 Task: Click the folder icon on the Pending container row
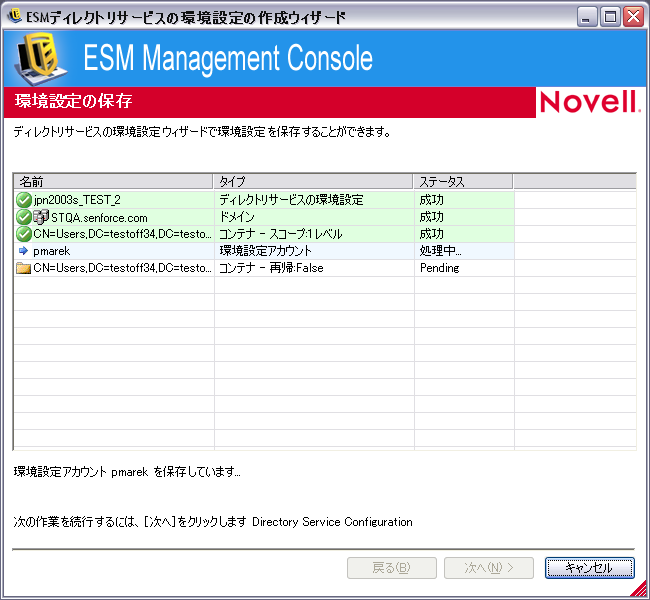coord(24,268)
